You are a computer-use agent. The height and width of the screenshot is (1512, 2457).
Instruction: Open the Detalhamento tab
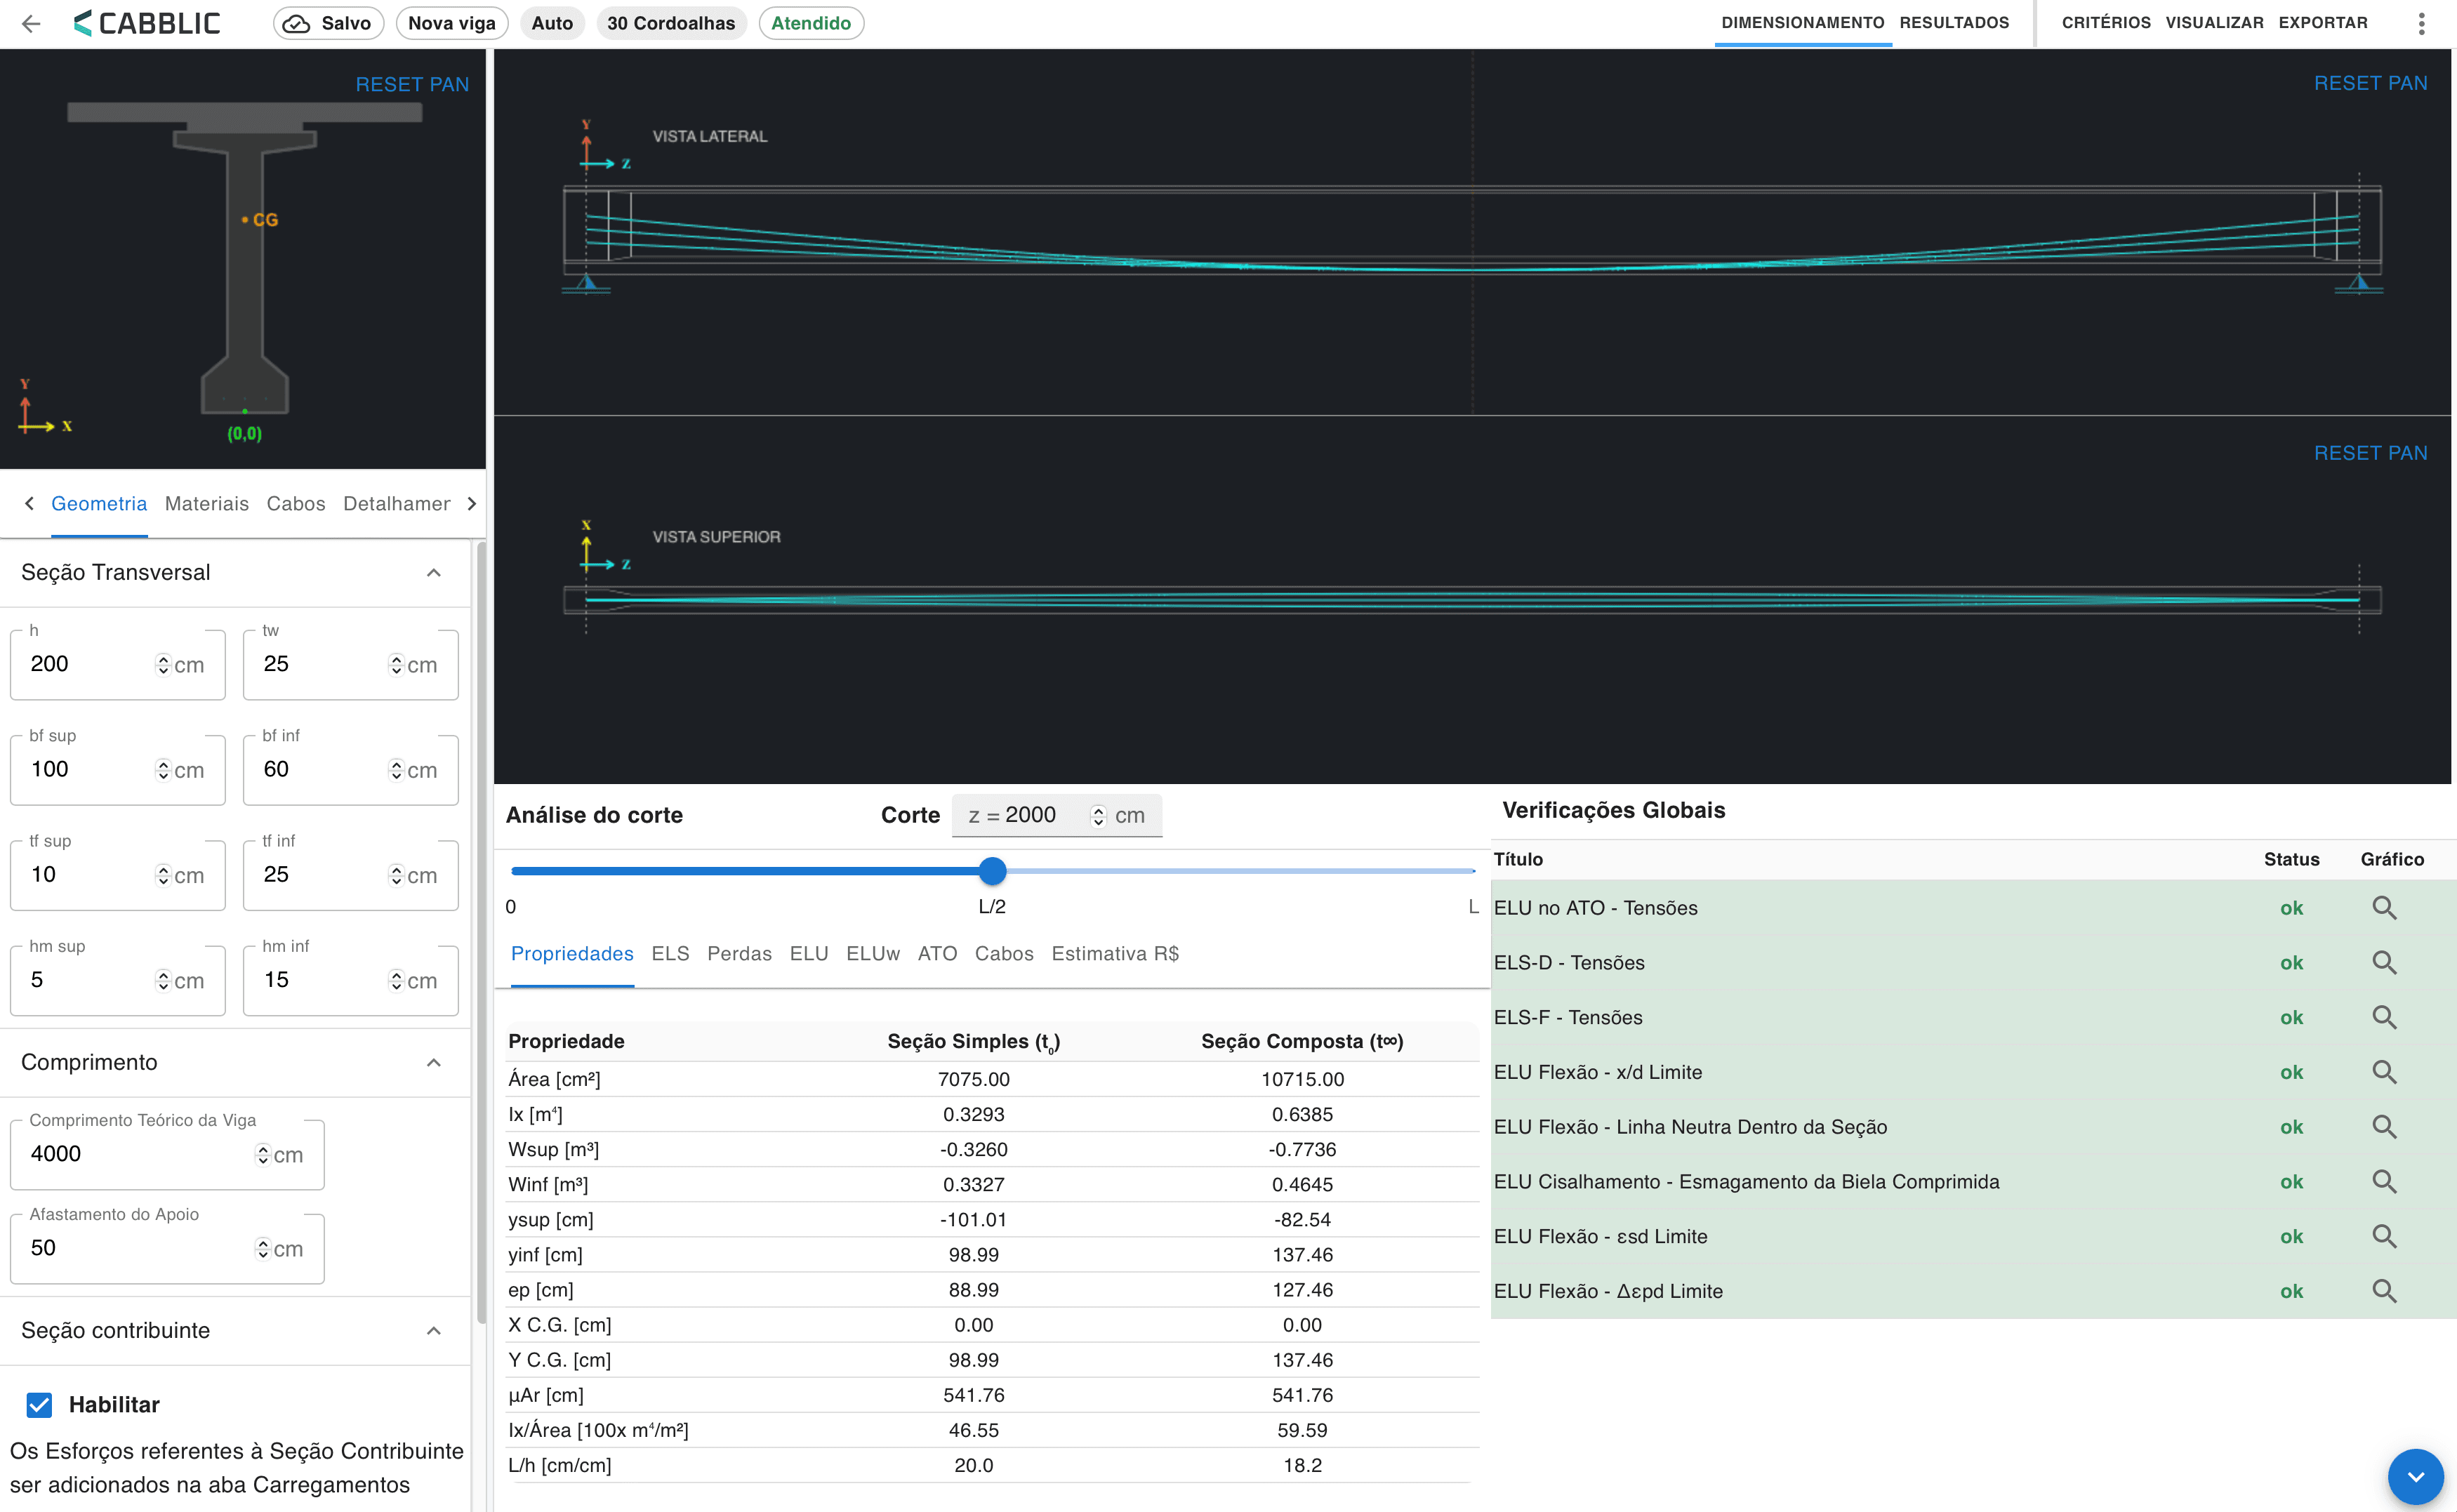[x=397, y=504]
